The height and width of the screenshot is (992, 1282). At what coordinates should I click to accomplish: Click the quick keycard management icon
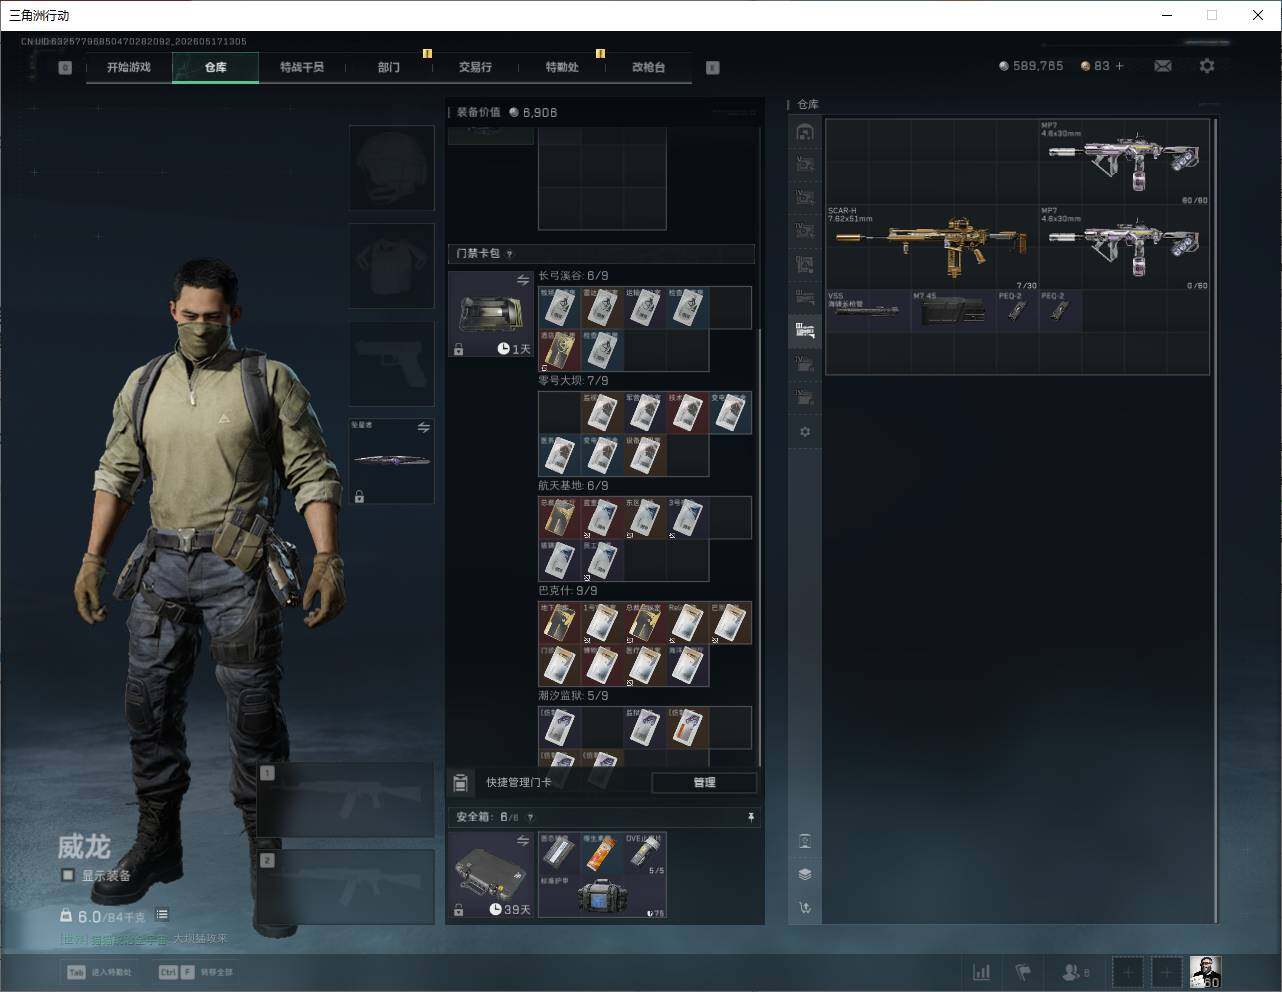461,782
